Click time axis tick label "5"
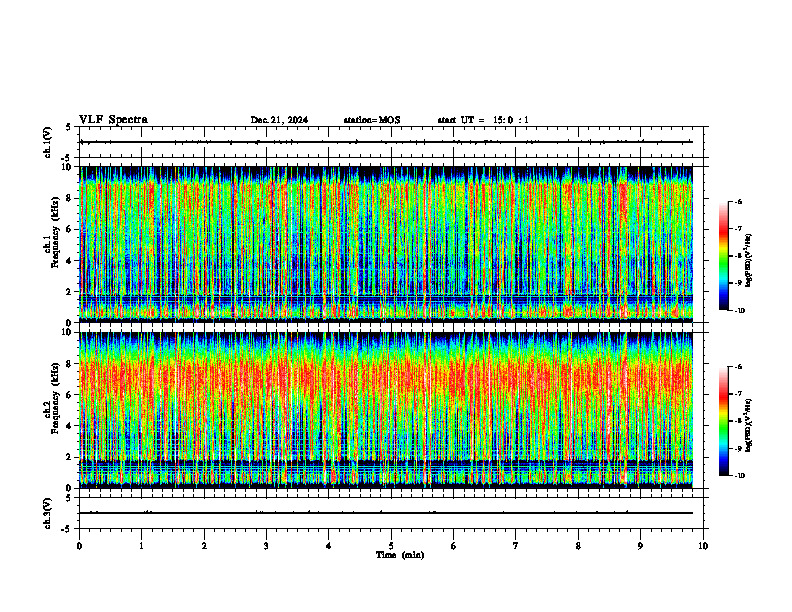 pyautogui.click(x=391, y=546)
